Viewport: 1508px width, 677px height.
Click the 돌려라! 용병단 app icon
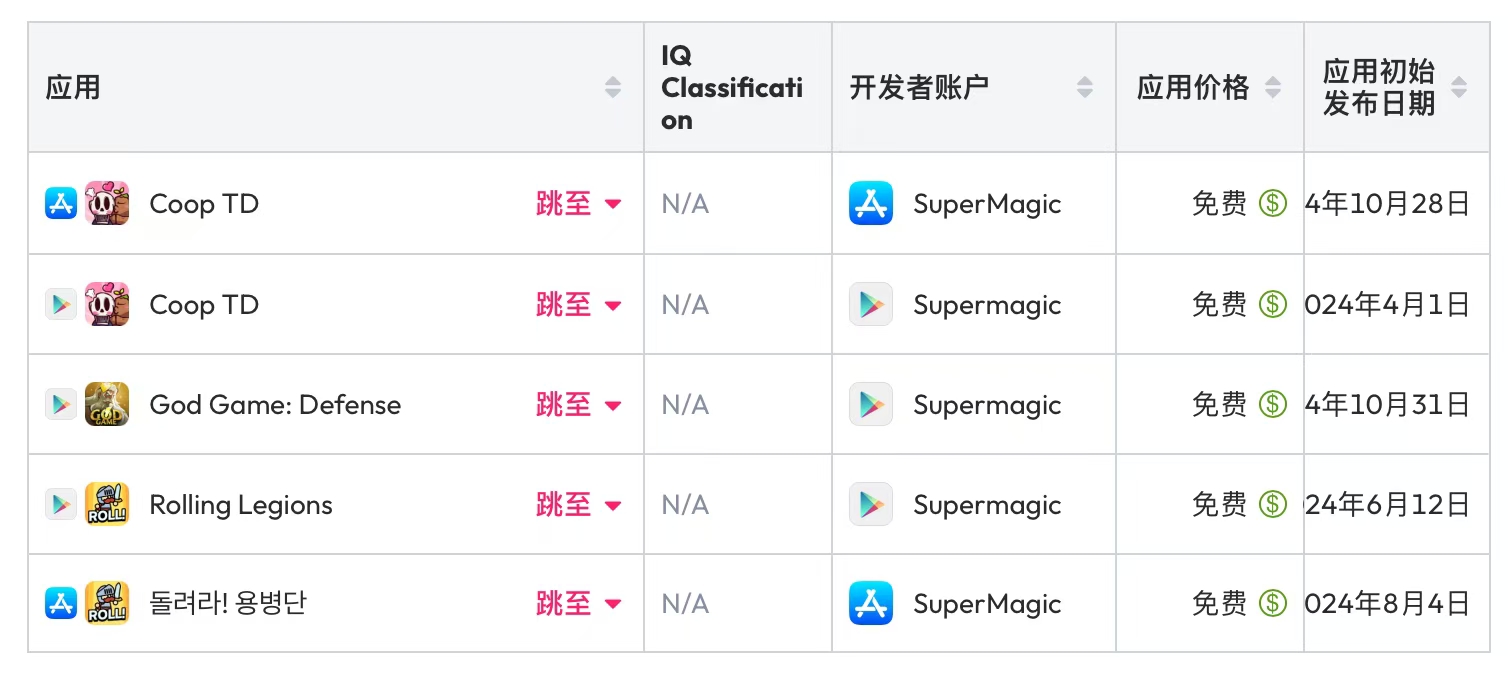[x=107, y=604]
